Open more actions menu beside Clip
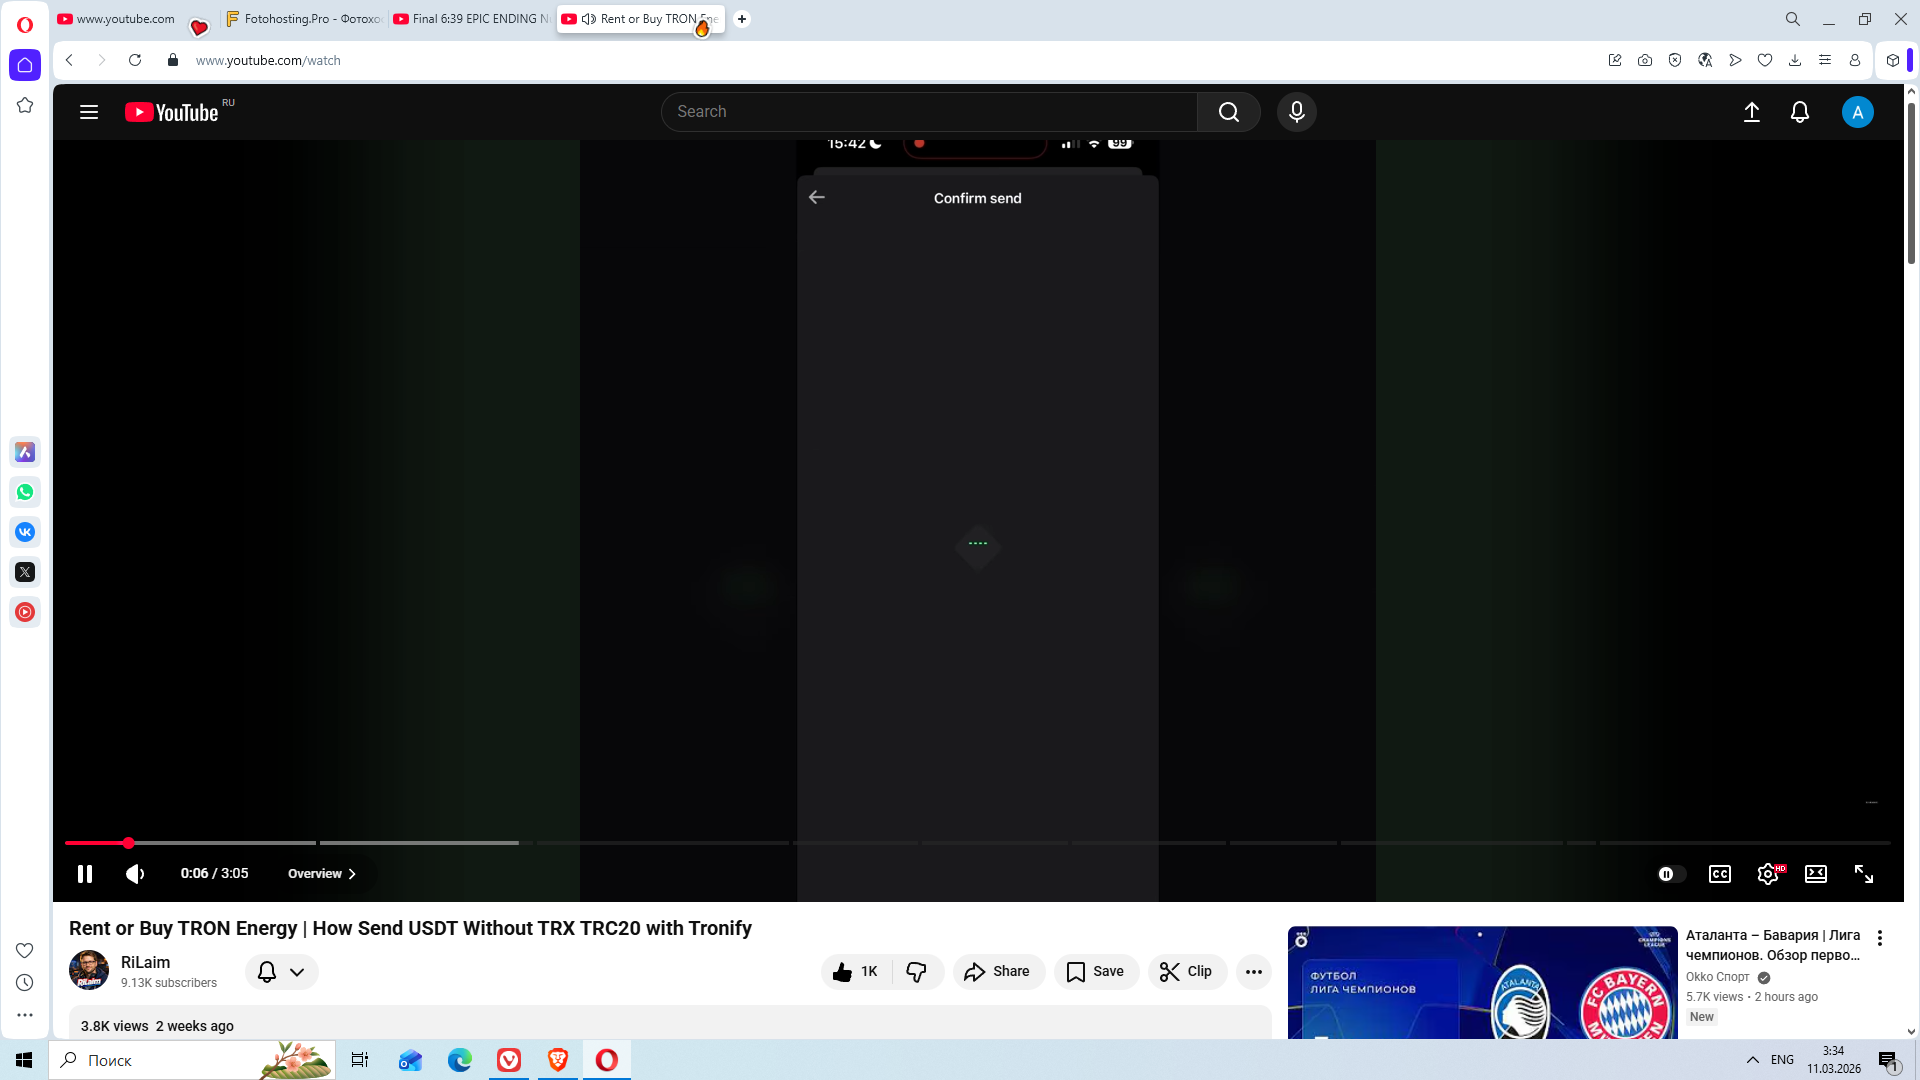The image size is (1920, 1080). tap(1253, 972)
